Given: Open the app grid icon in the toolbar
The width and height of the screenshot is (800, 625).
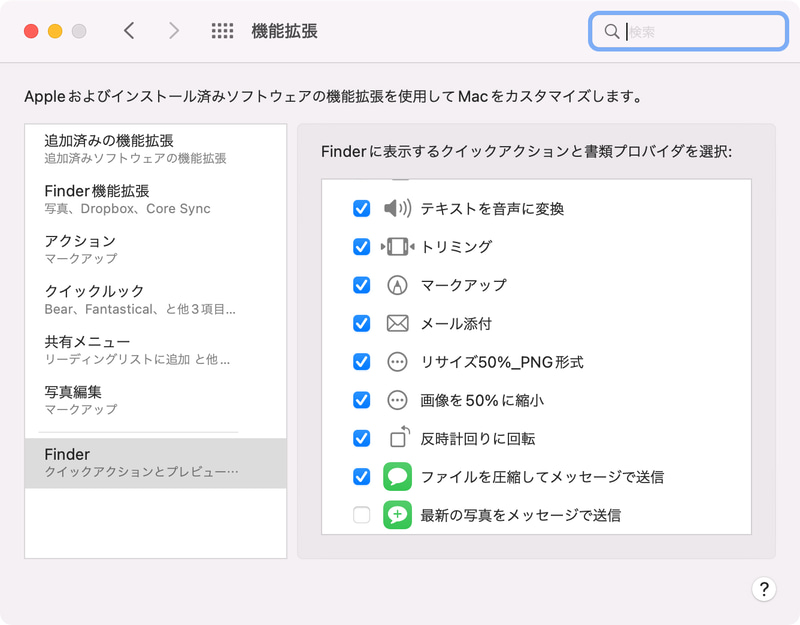Looking at the screenshot, I should pos(220,30).
